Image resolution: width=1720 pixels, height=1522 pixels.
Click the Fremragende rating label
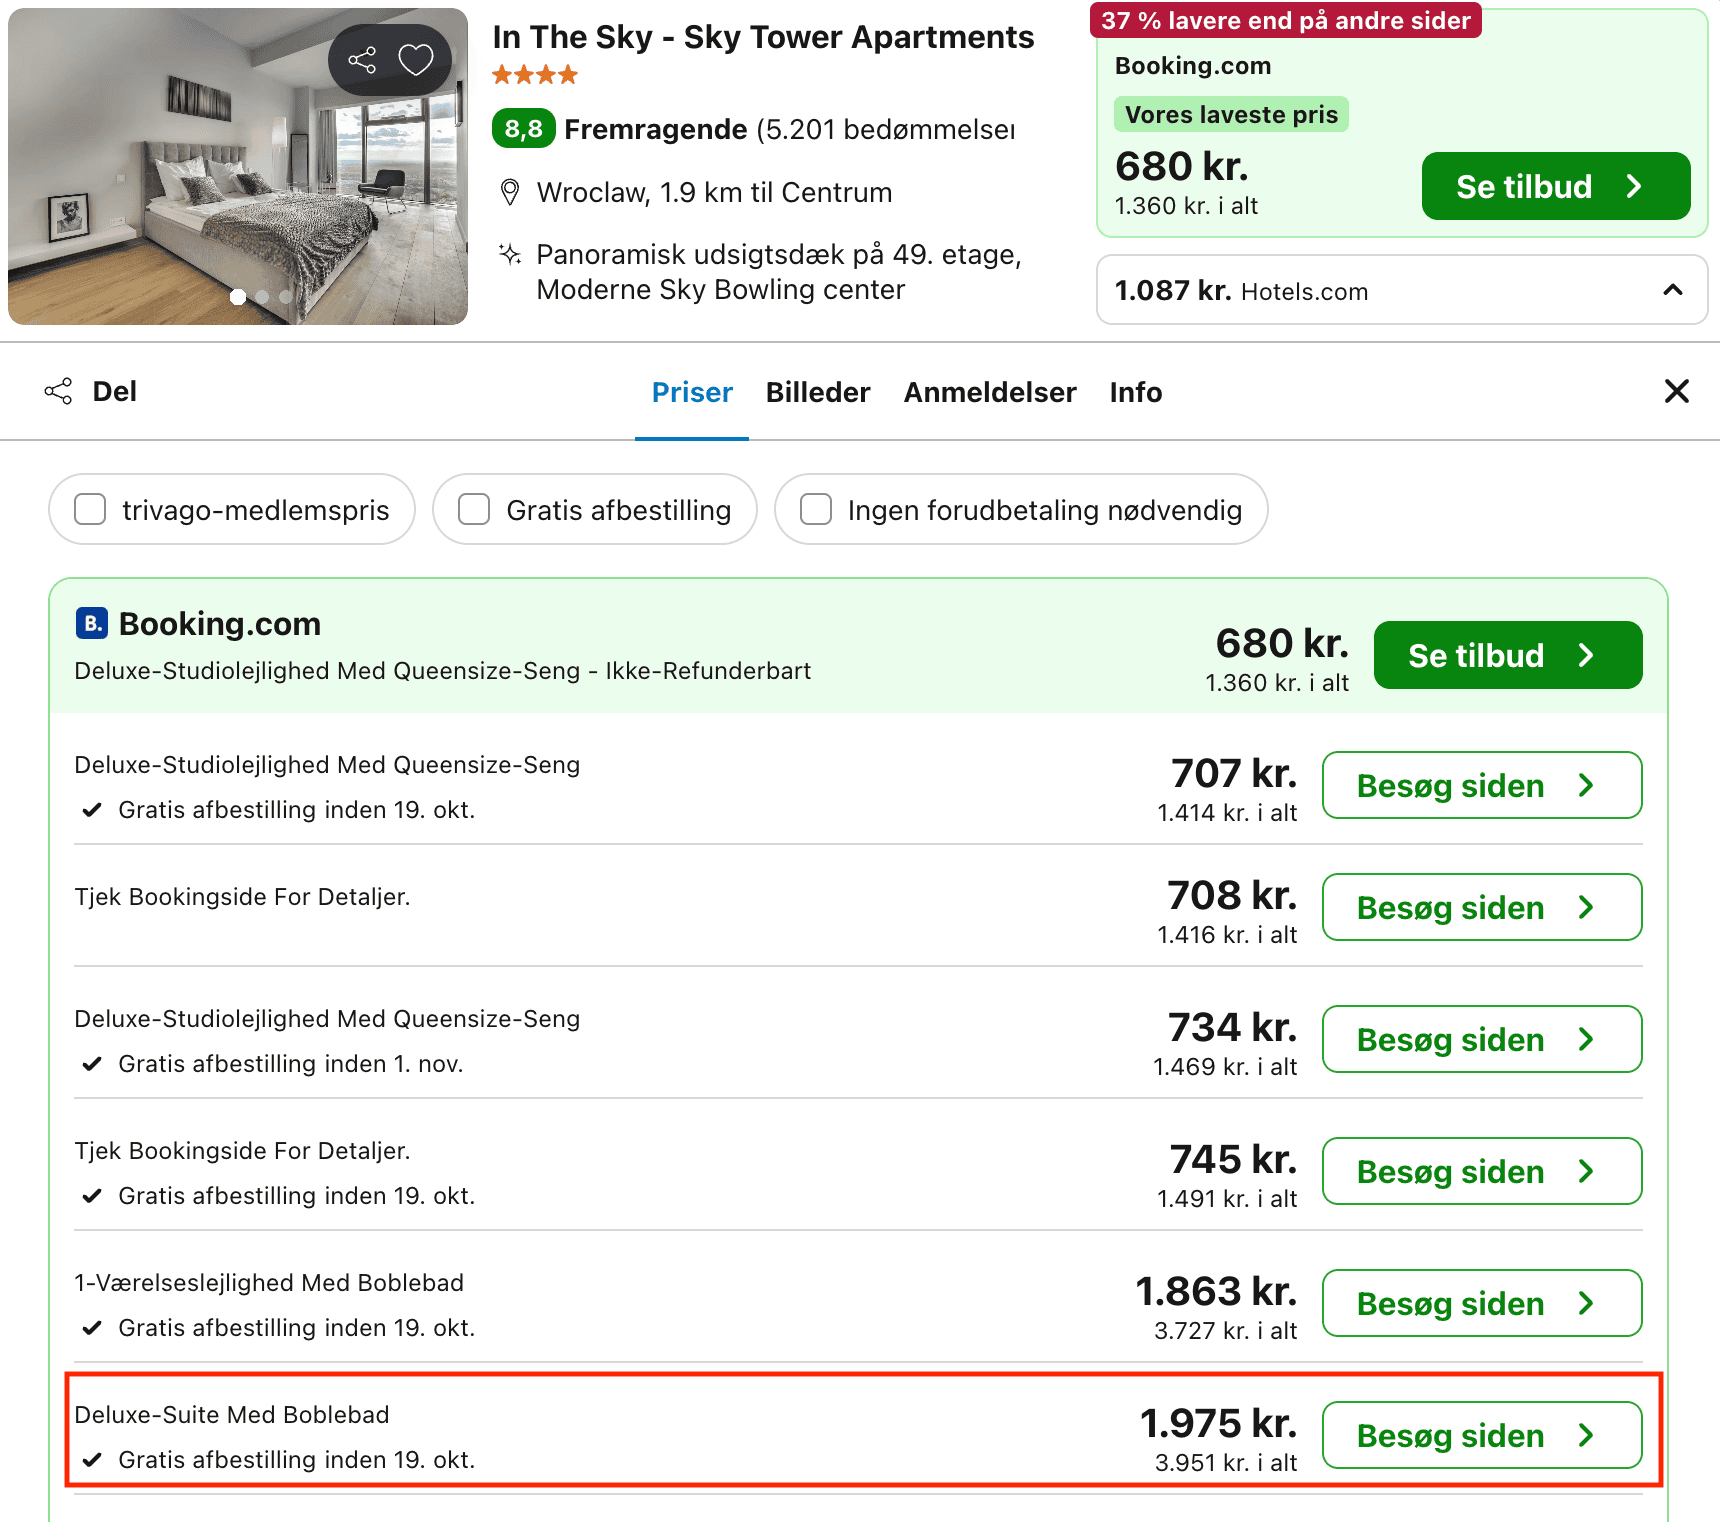[x=656, y=129]
